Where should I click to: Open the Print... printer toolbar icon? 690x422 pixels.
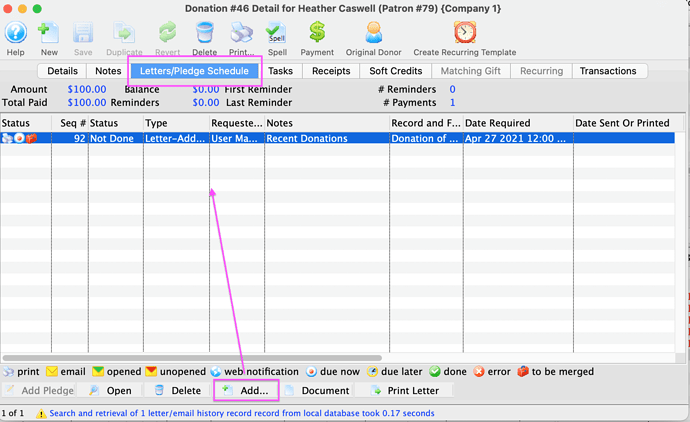pyautogui.click(x=242, y=33)
